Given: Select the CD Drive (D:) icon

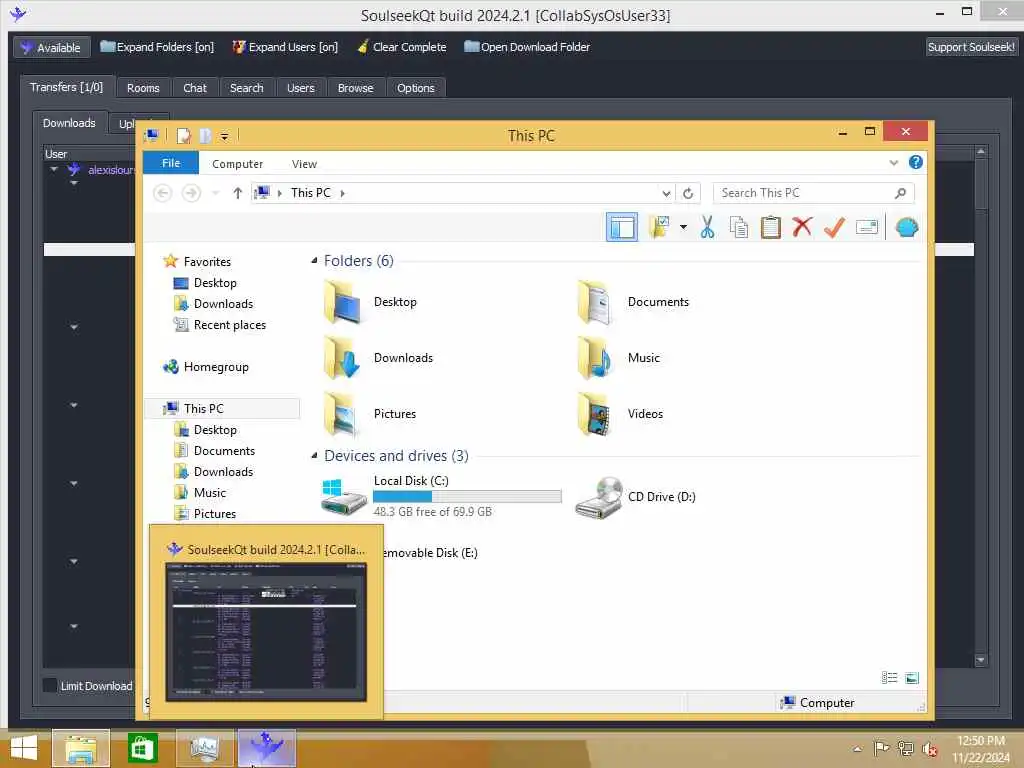Looking at the screenshot, I should [x=599, y=497].
